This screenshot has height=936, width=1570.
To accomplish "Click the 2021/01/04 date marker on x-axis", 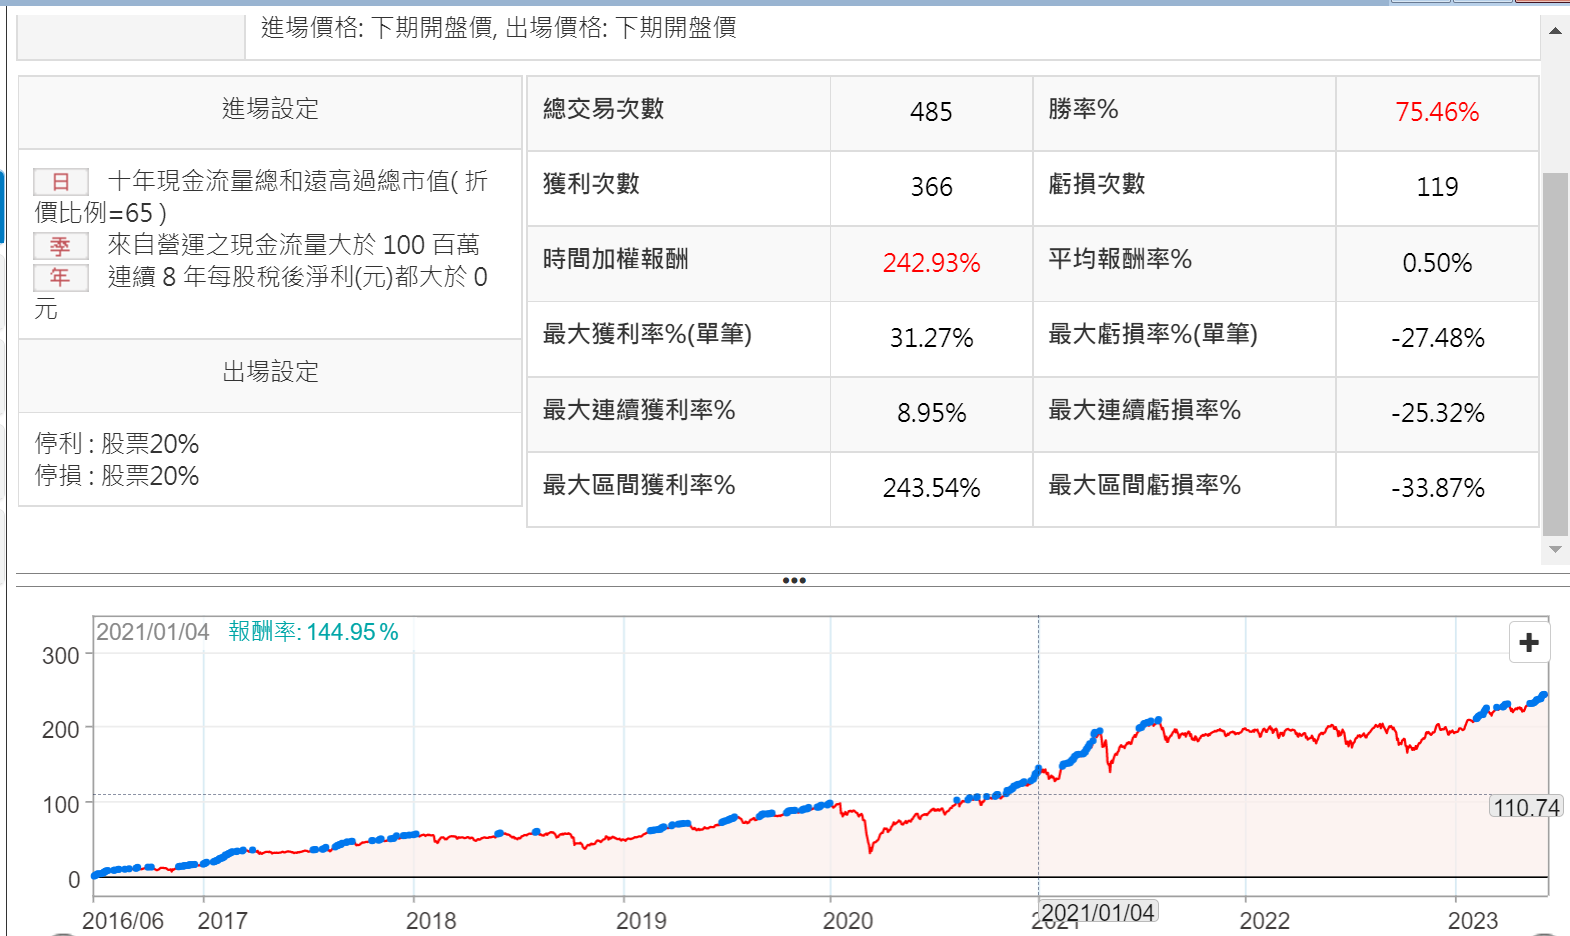I will tap(1097, 912).
